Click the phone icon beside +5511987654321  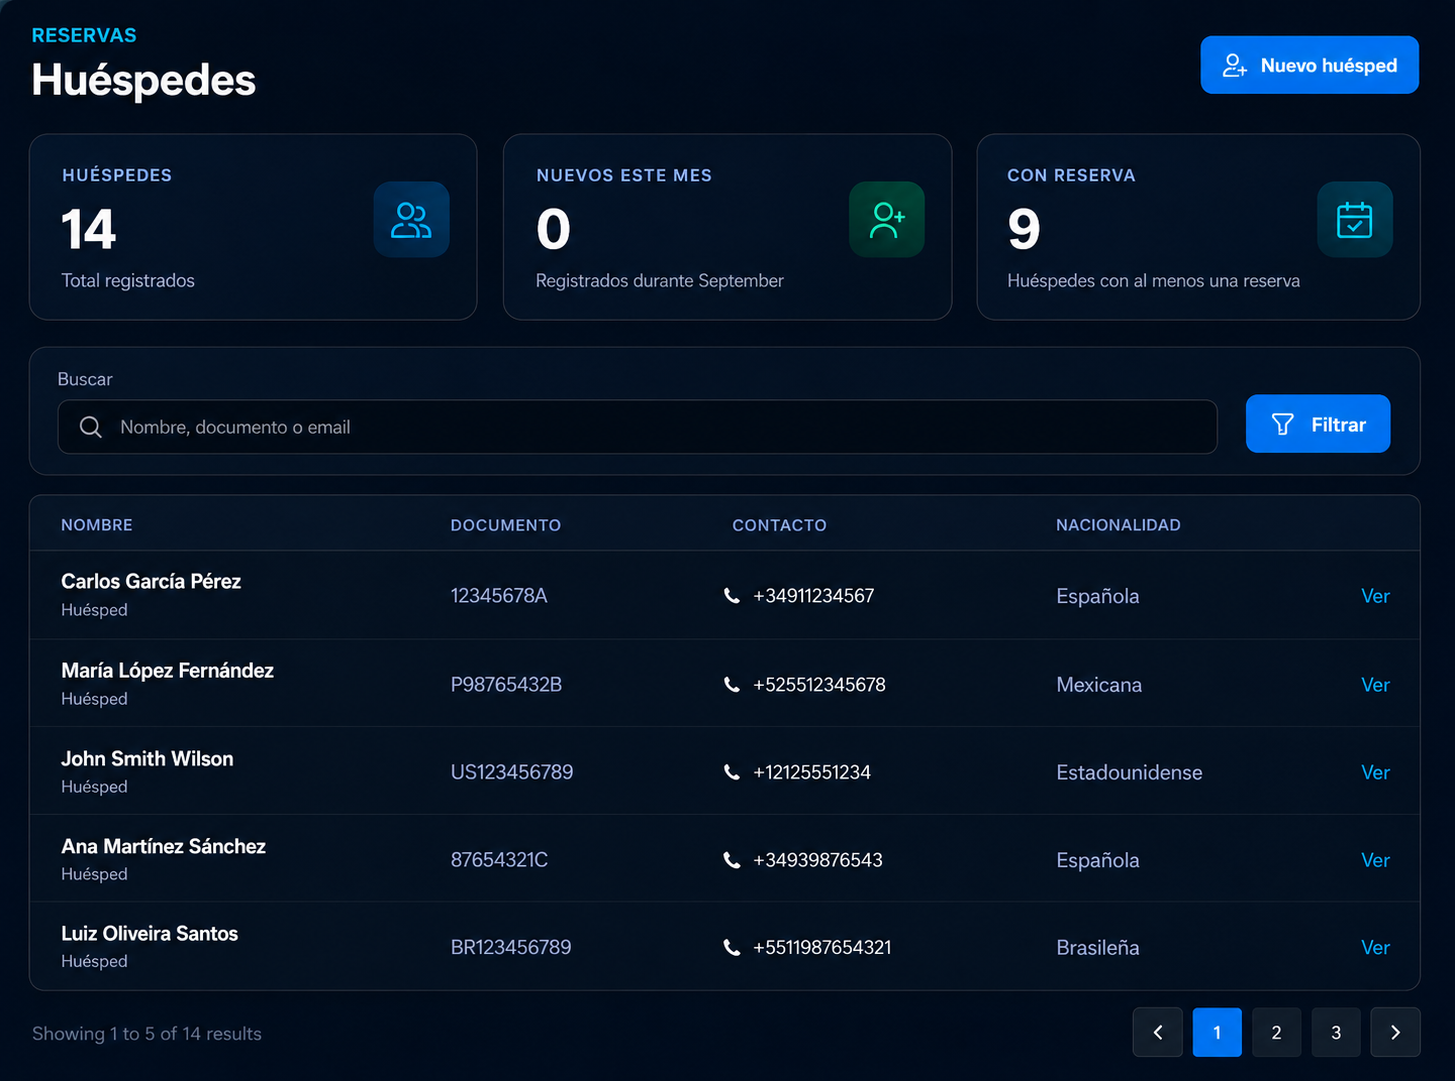pyautogui.click(x=732, y=947)
